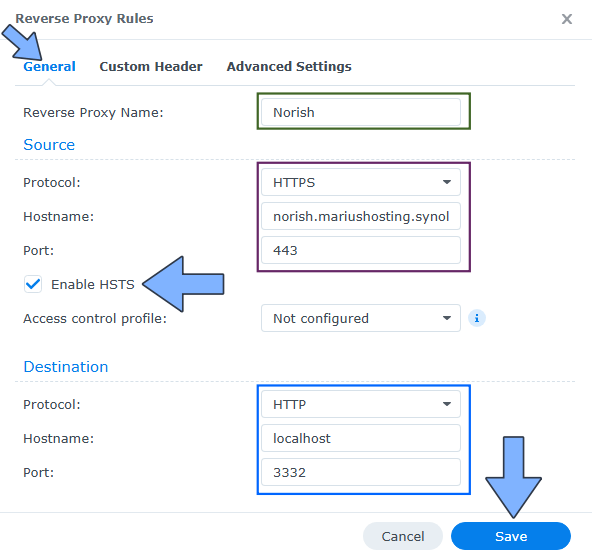The width and height of the screenshot is (592, 556).
Task: Click the Reverse Proxy Name field containing Norish
Action: point(361,112)
